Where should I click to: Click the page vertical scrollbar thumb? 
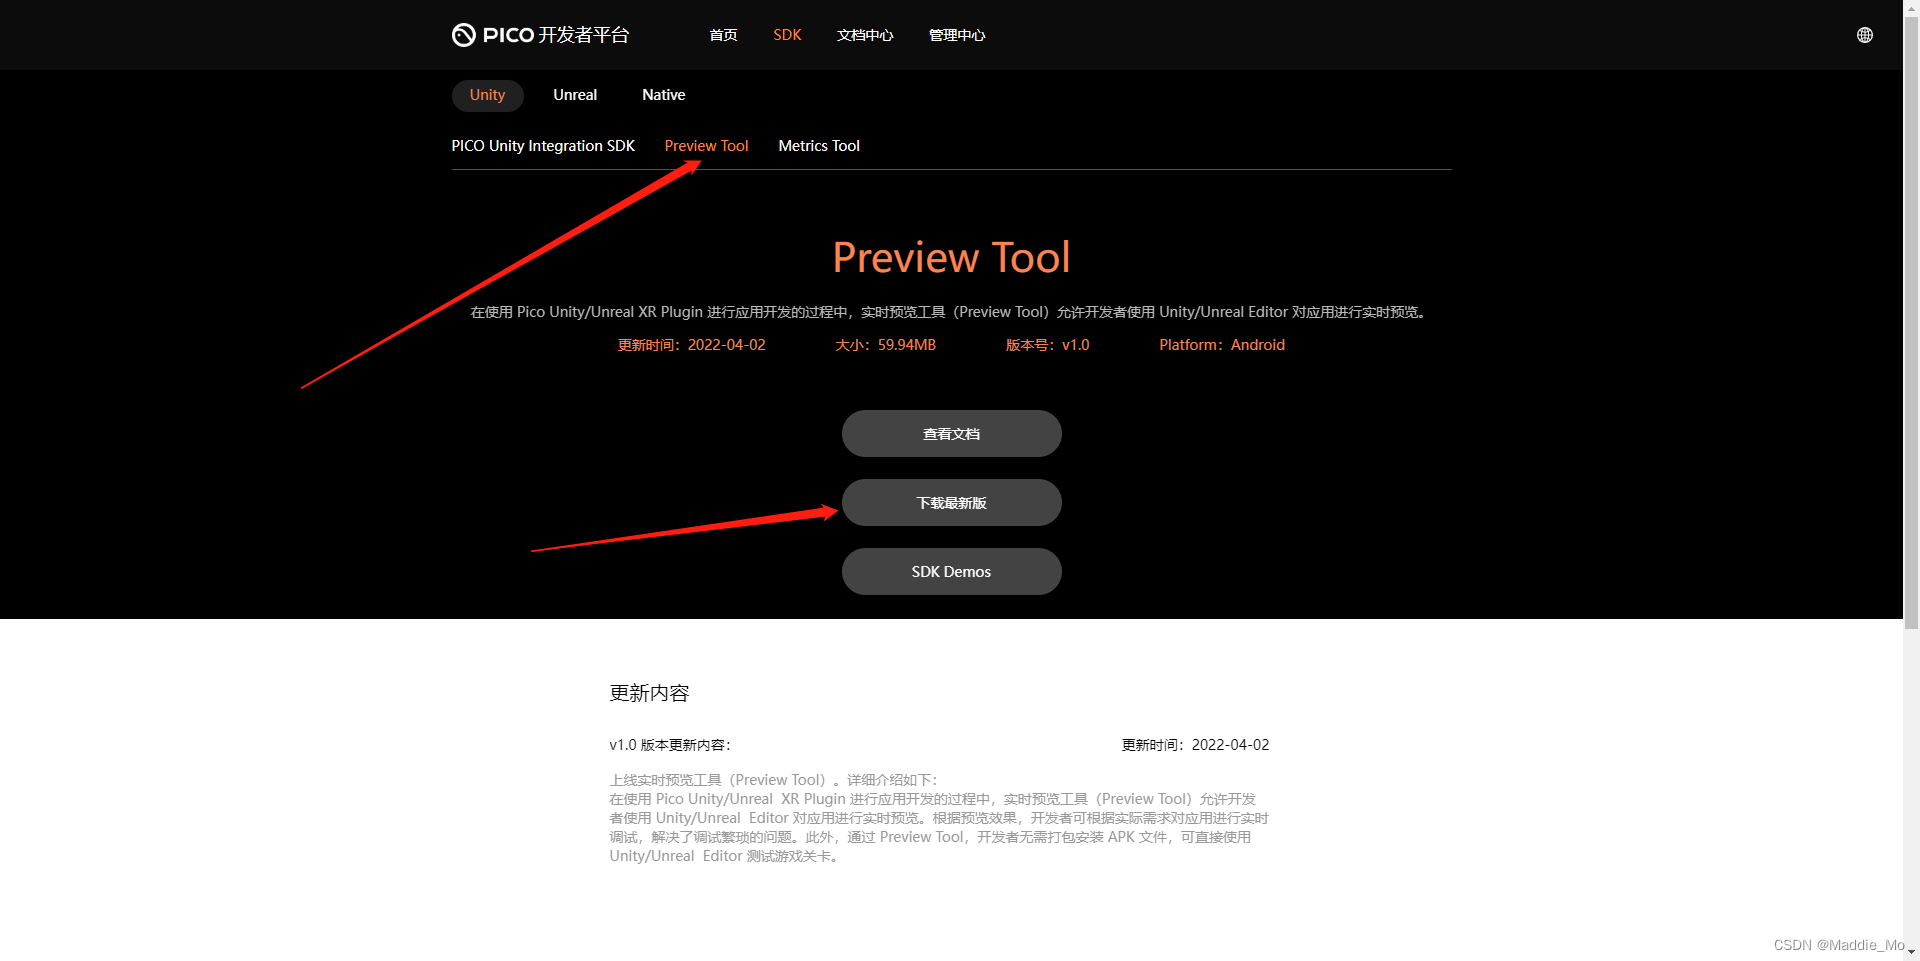[x=1911, y=322]
